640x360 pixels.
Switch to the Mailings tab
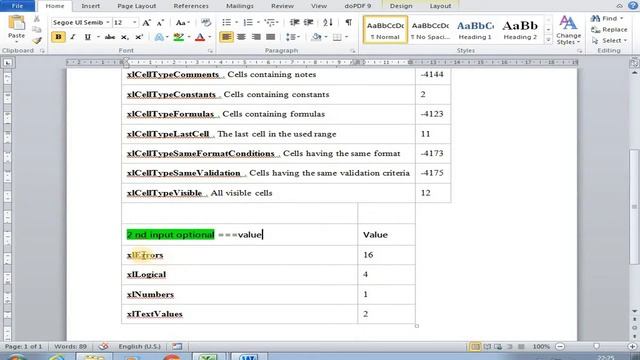point(240,6)
